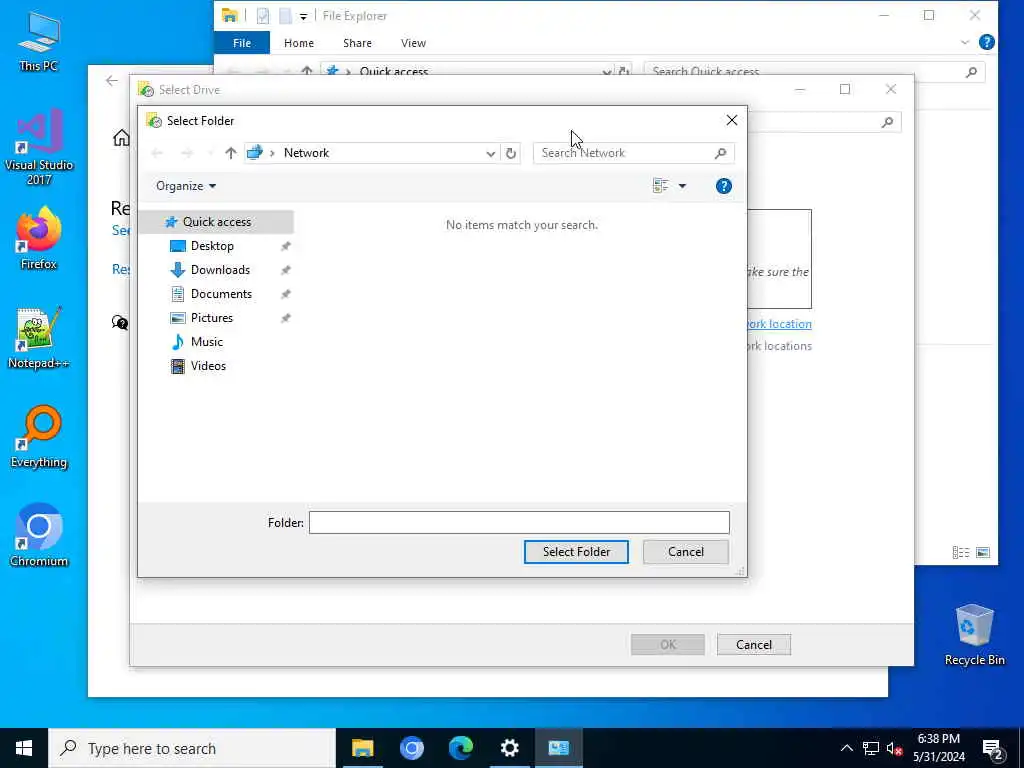Click the pin icon next to Desktop

285,246
